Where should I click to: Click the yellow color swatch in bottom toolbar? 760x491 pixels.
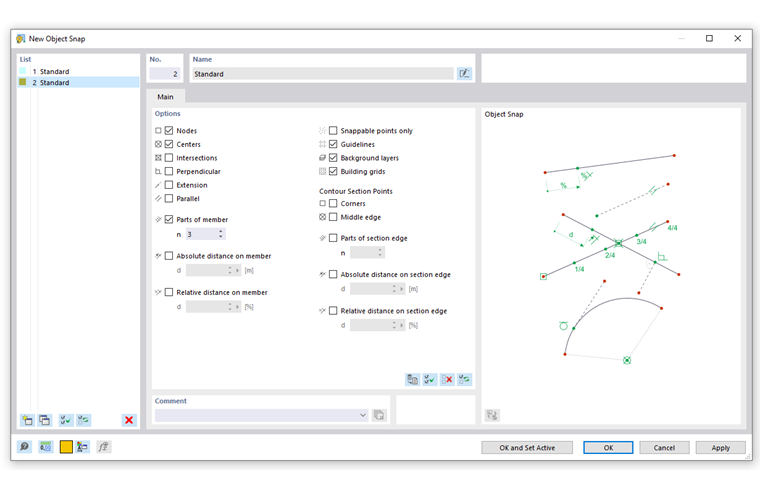click(x=66, y=447)
